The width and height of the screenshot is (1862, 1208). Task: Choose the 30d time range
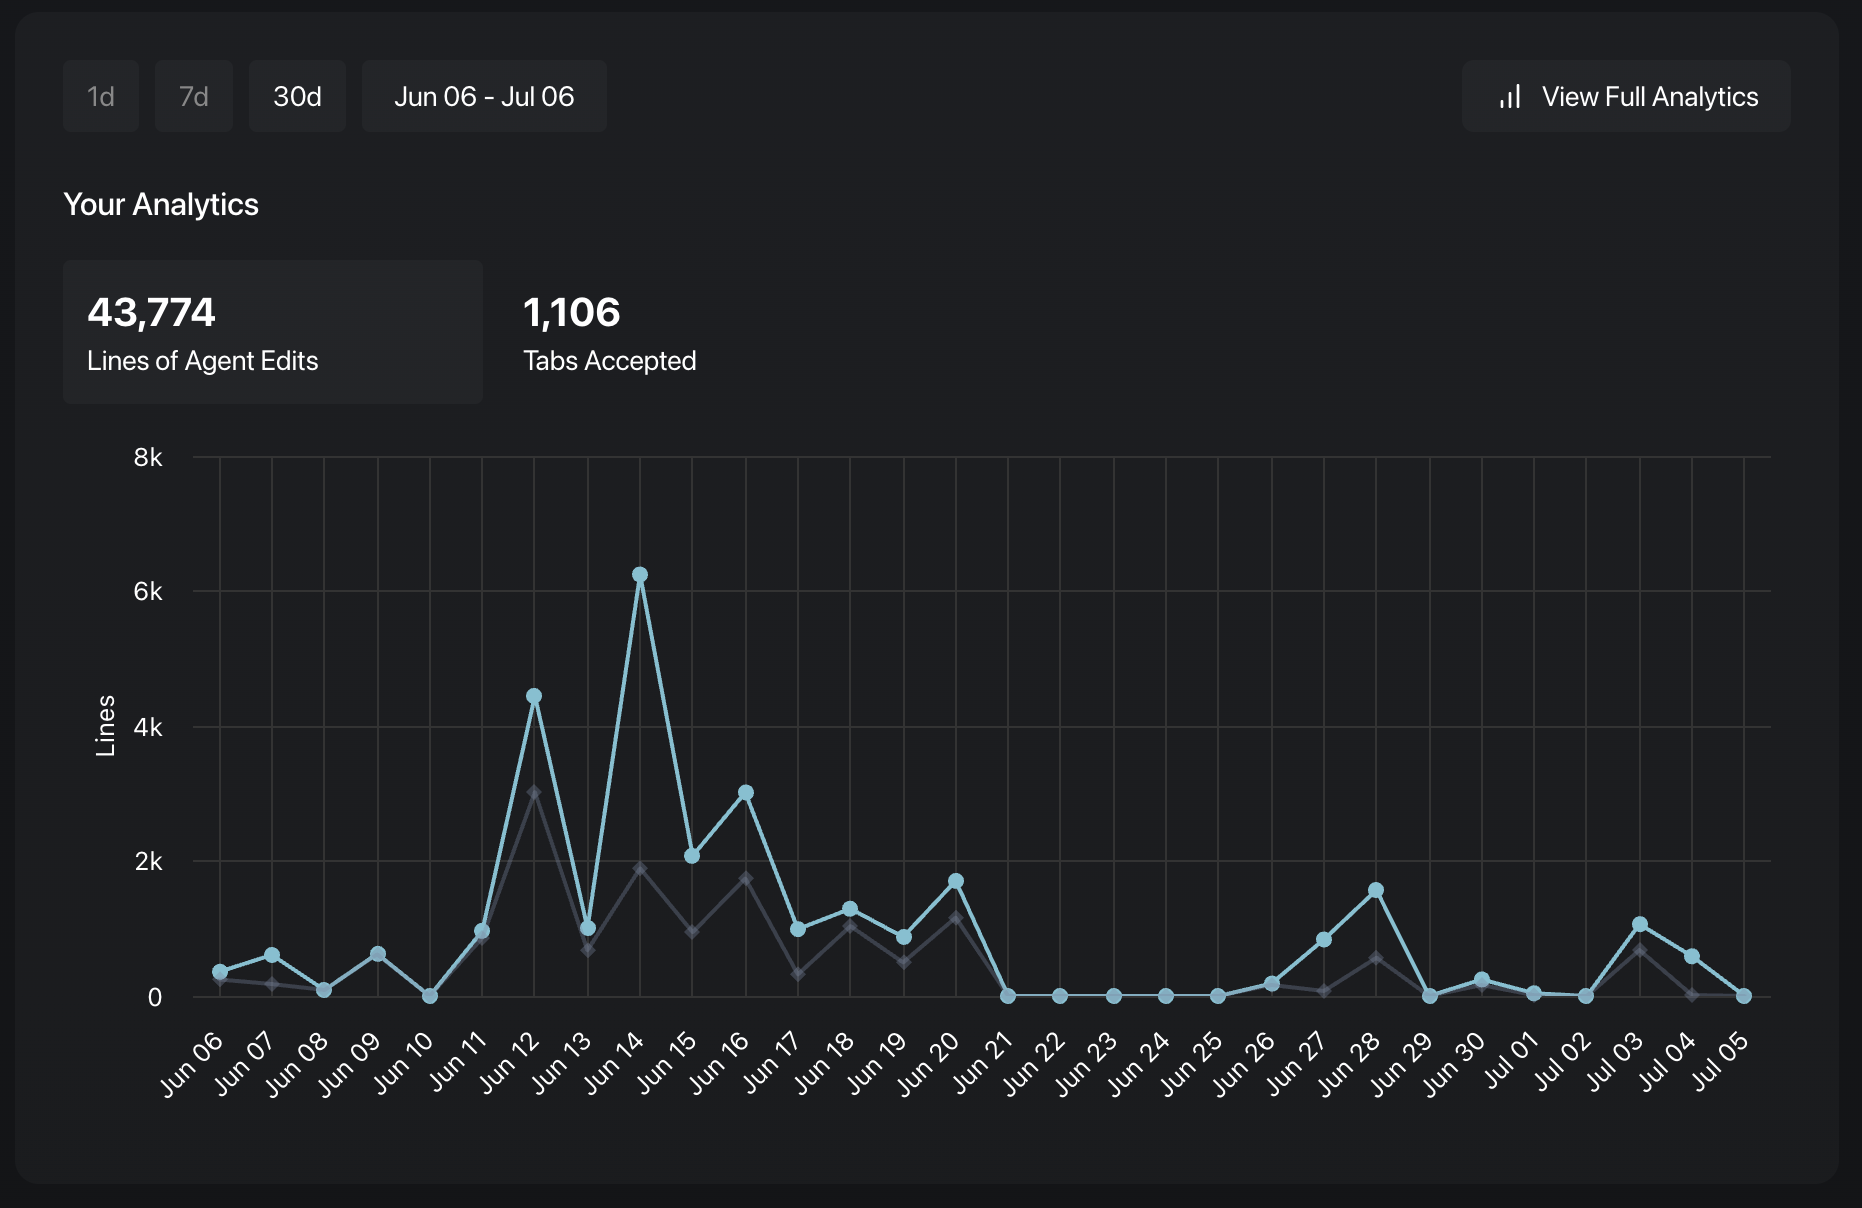coord(297,97)
